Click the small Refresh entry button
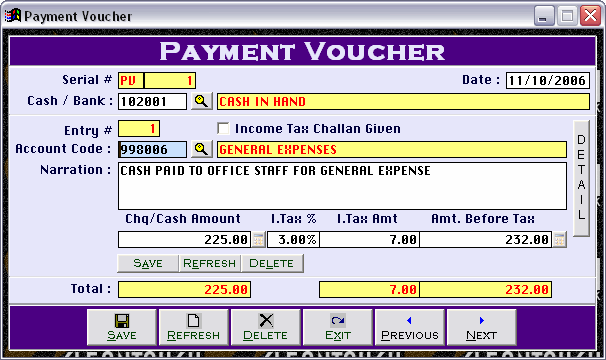The height and width of the screenshot is (360, 606). click(209, 263)
